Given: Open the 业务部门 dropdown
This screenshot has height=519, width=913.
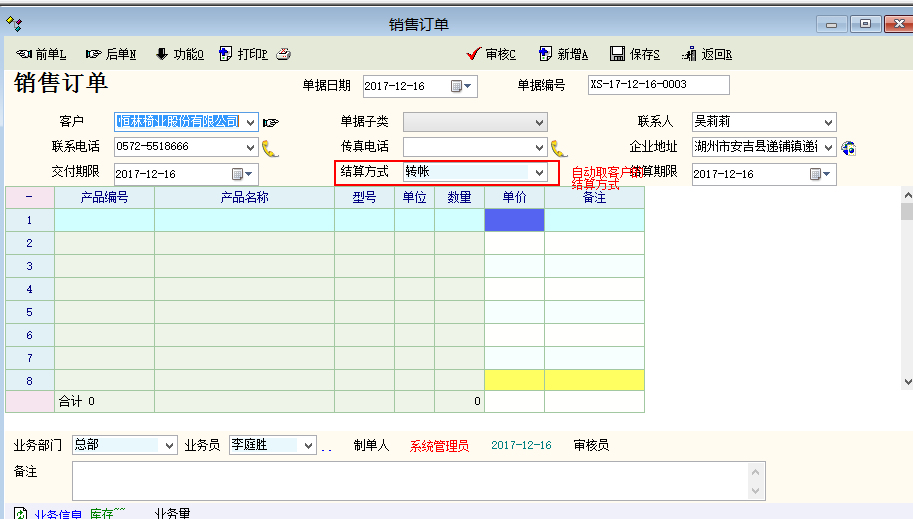Looking at the screenshot, I should (x=168, y=445).
